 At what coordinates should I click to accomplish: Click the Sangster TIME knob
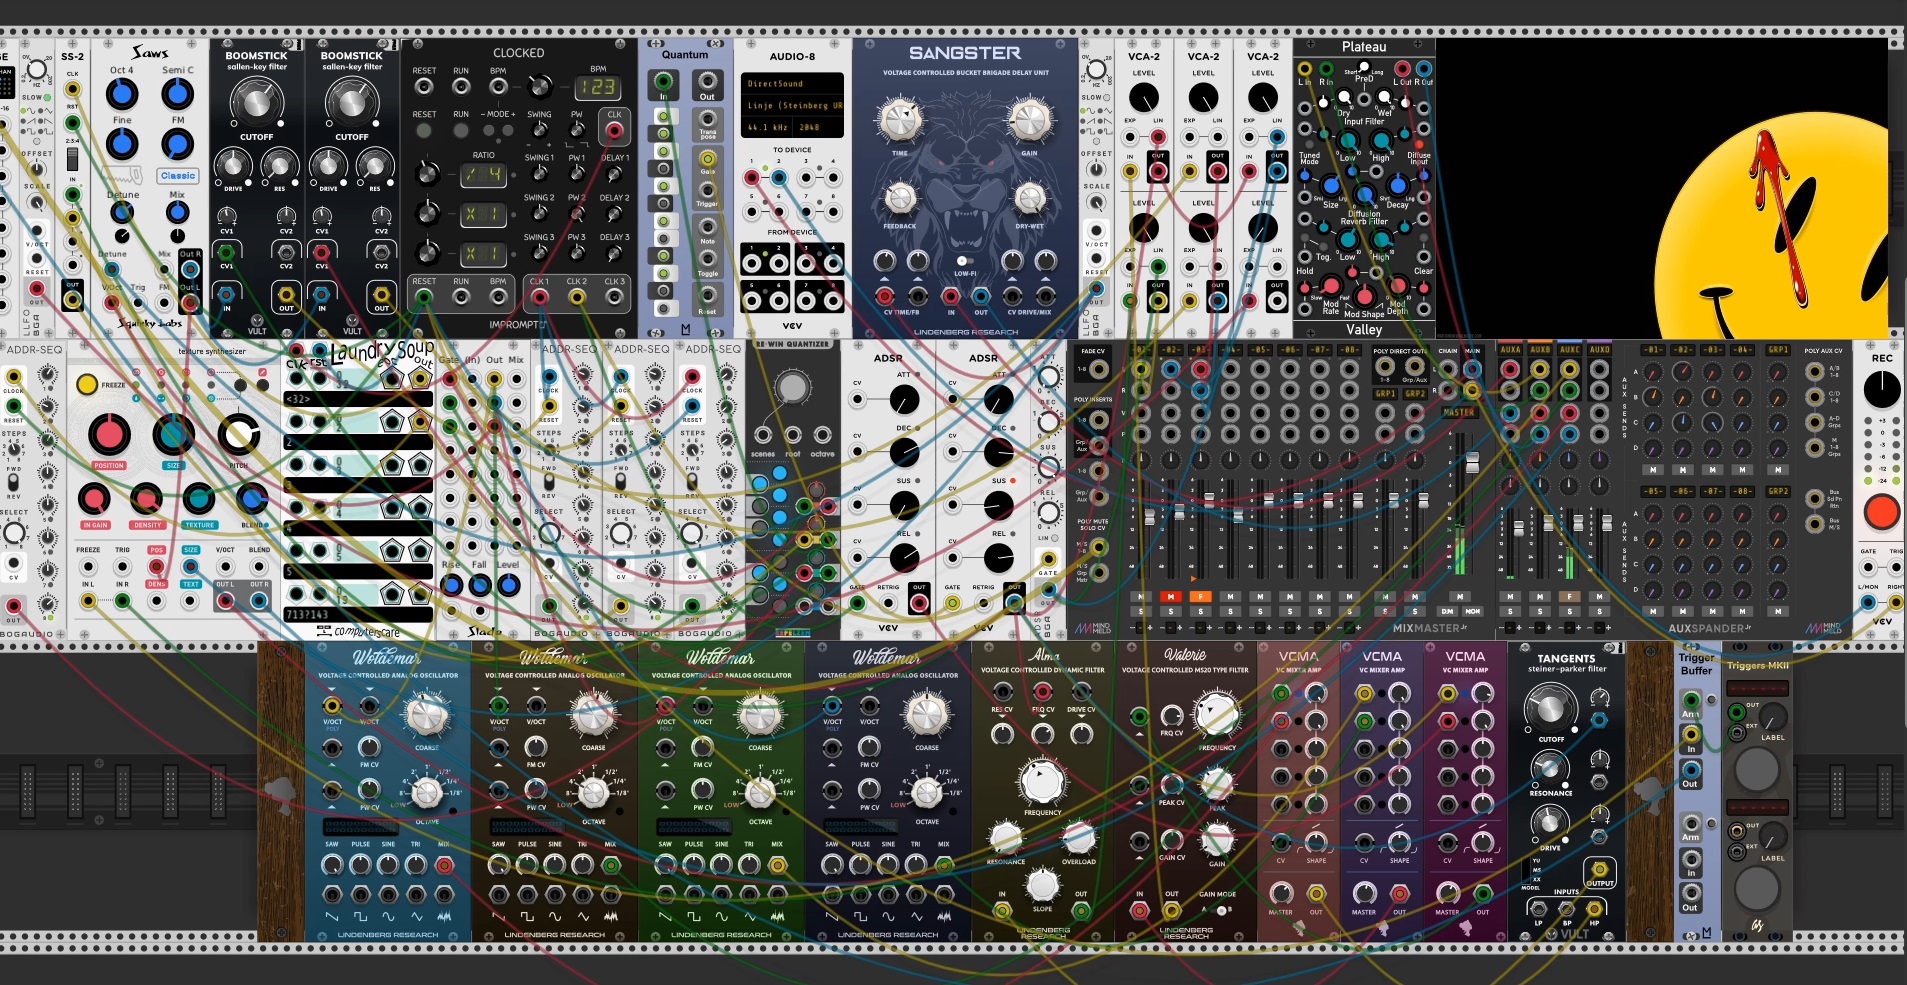[x=900, y=120]
